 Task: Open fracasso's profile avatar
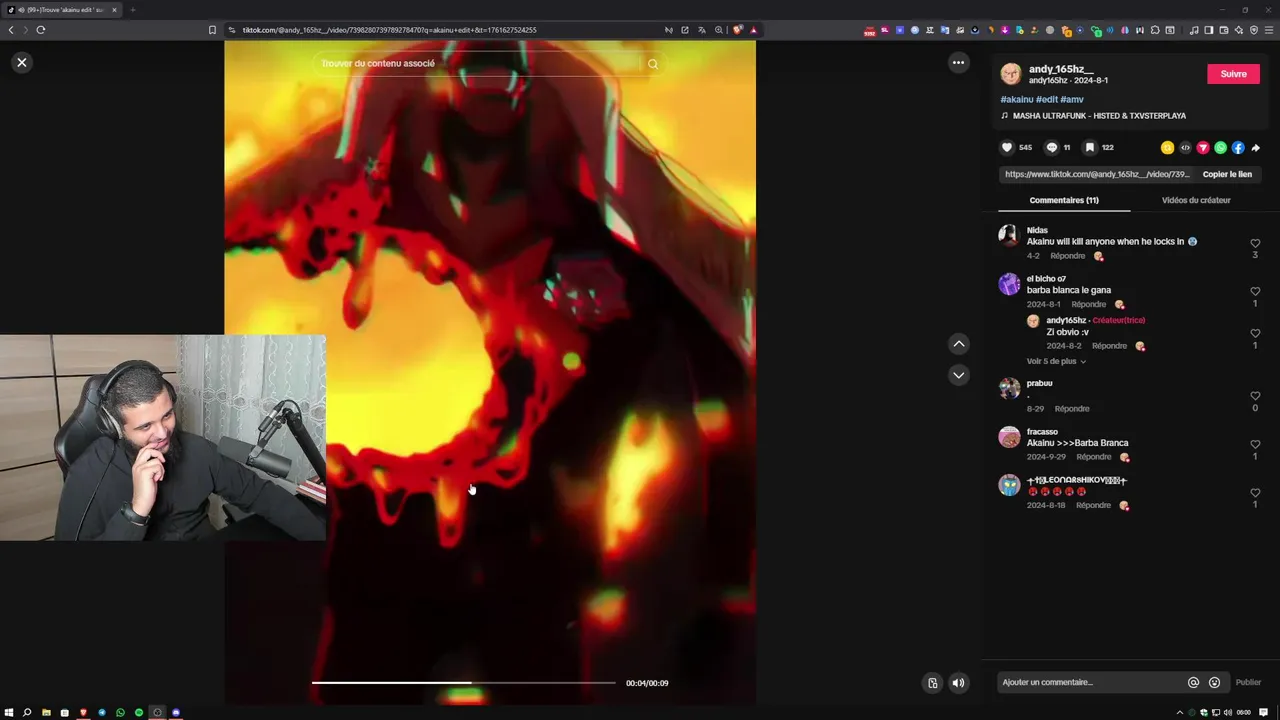point(1009,437)
